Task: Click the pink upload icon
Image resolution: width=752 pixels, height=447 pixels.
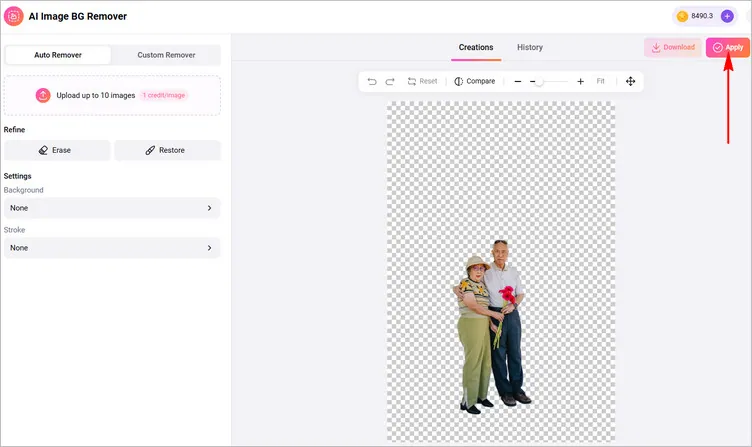Action: (x=43, y=95)
